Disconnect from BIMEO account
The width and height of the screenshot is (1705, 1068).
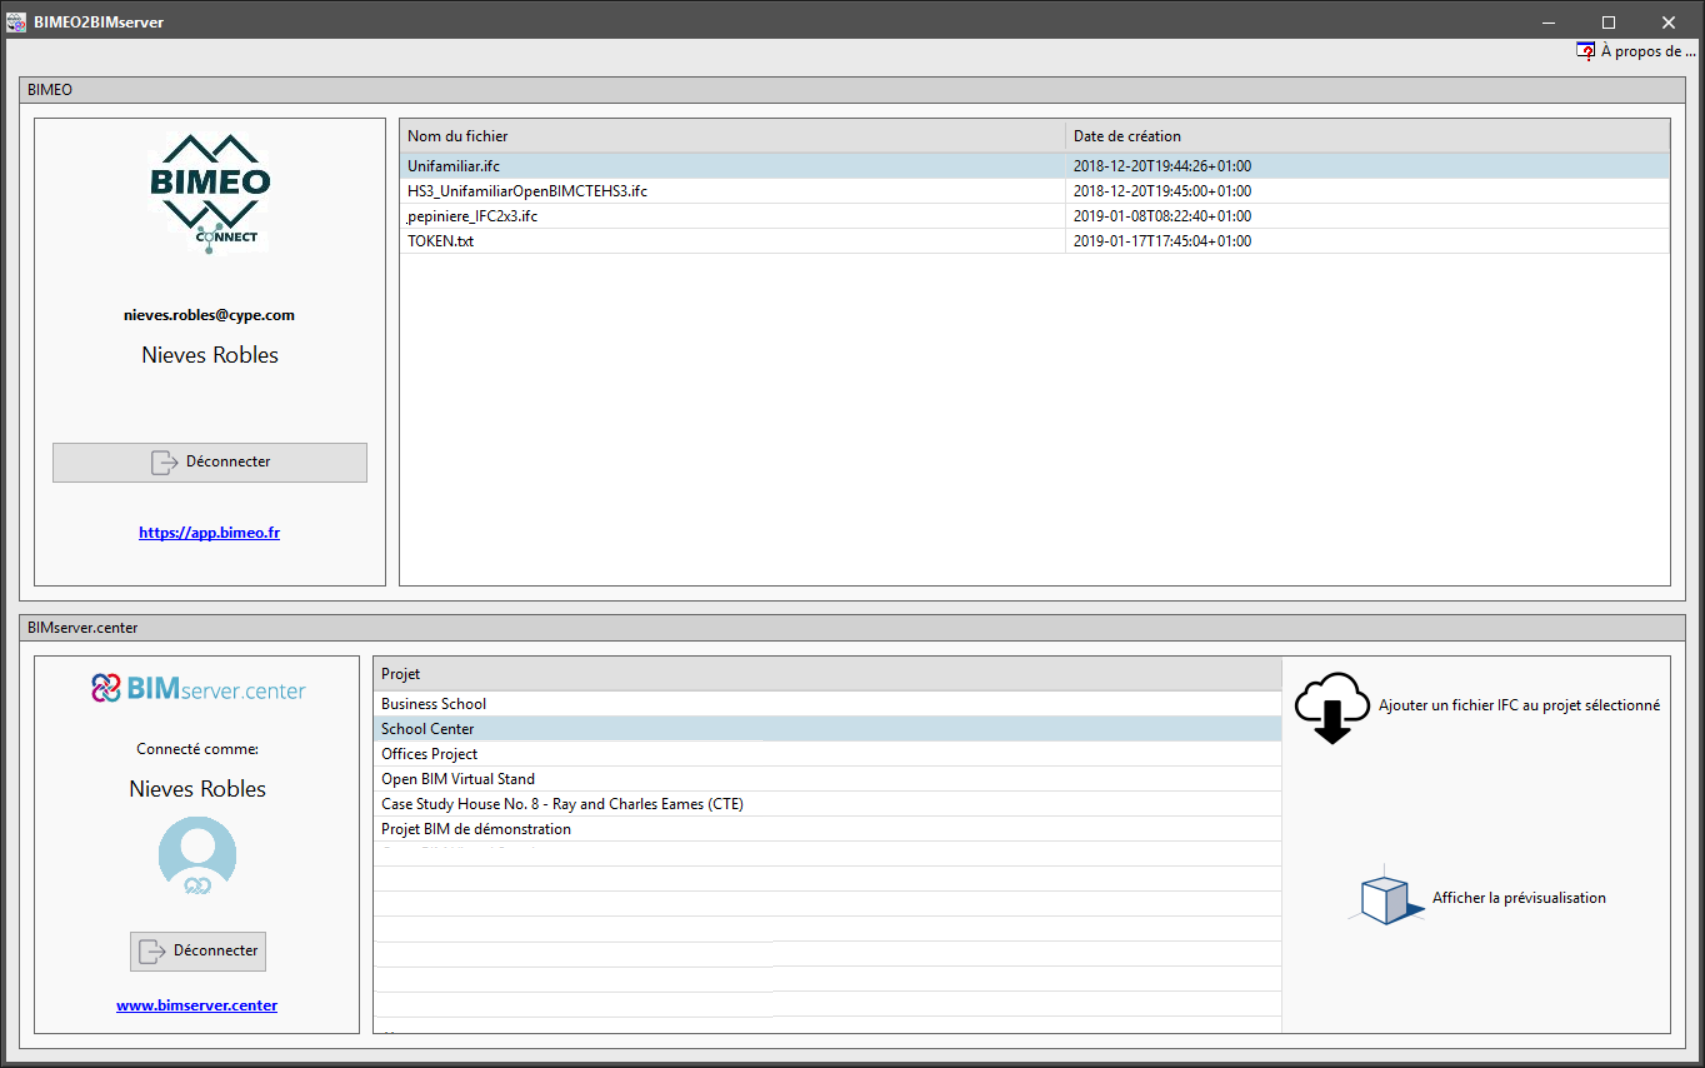210,462
